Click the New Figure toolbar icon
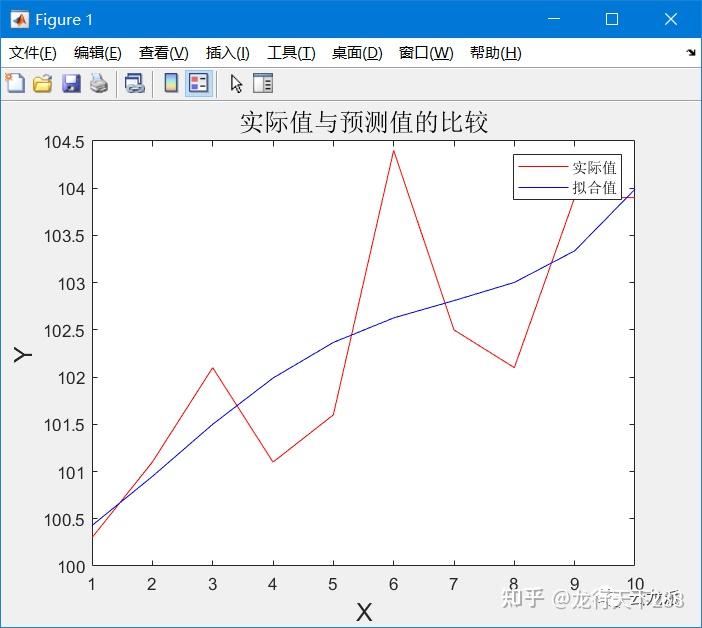Viewport: 702px width, 628px height. [16, 83]
